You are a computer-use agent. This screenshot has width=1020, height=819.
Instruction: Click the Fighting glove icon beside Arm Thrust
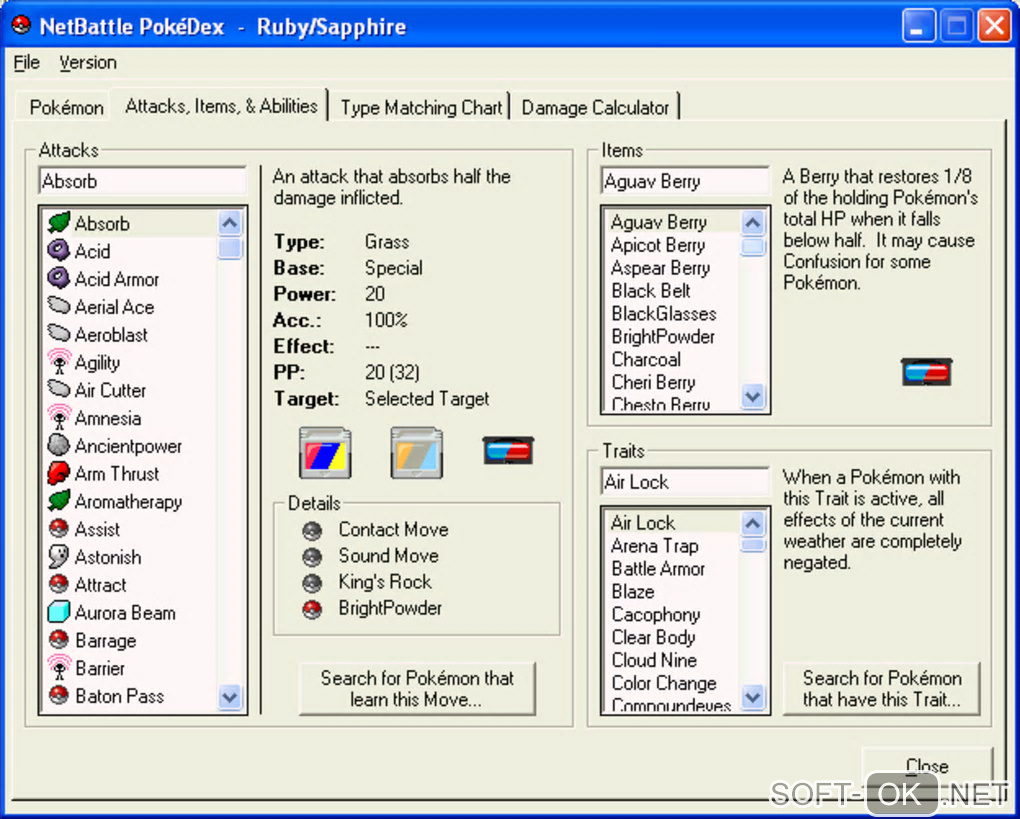(59, 473)
